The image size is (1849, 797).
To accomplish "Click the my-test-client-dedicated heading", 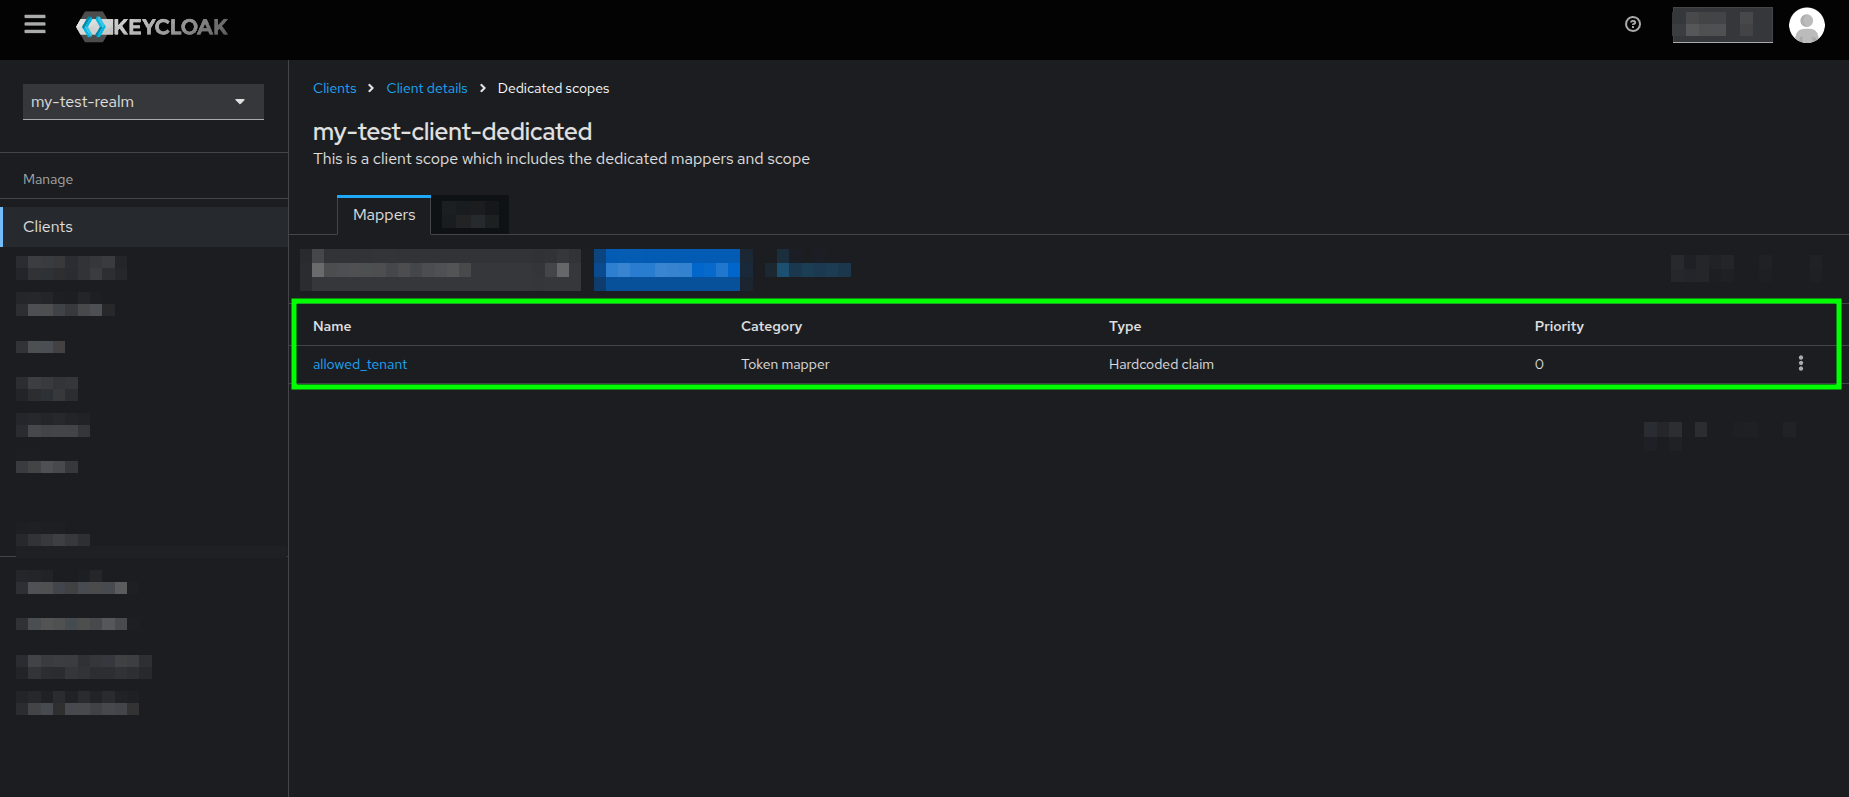I will click(452, 132).
